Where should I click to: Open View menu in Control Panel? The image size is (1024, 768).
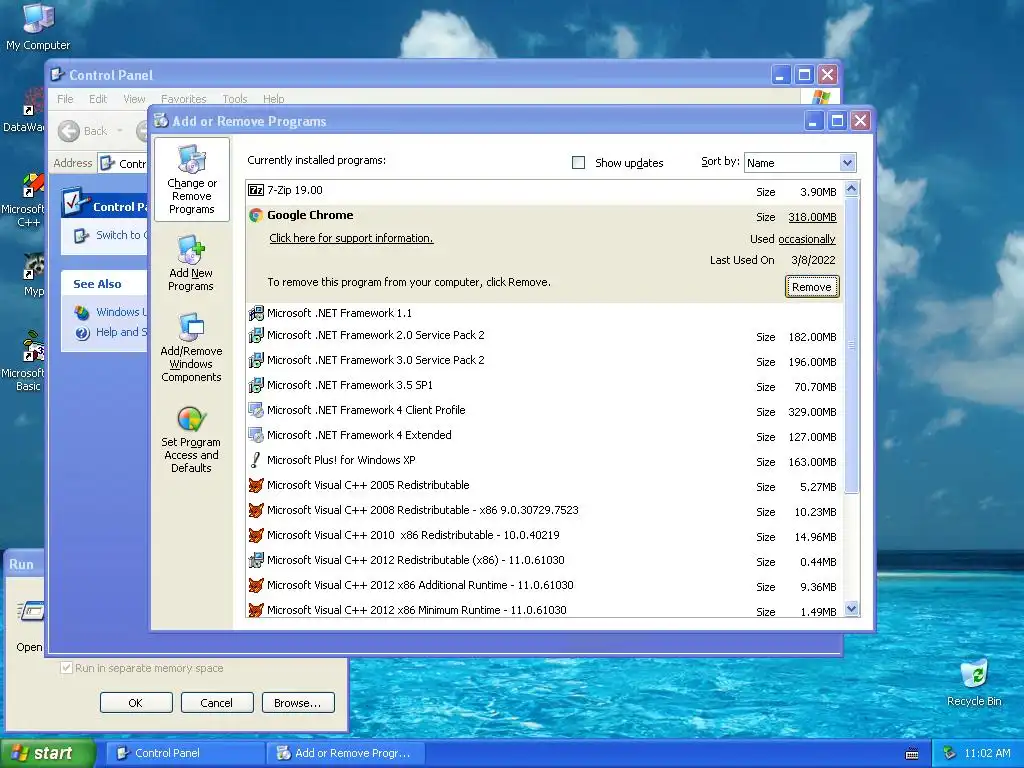(x=134, y=99)
